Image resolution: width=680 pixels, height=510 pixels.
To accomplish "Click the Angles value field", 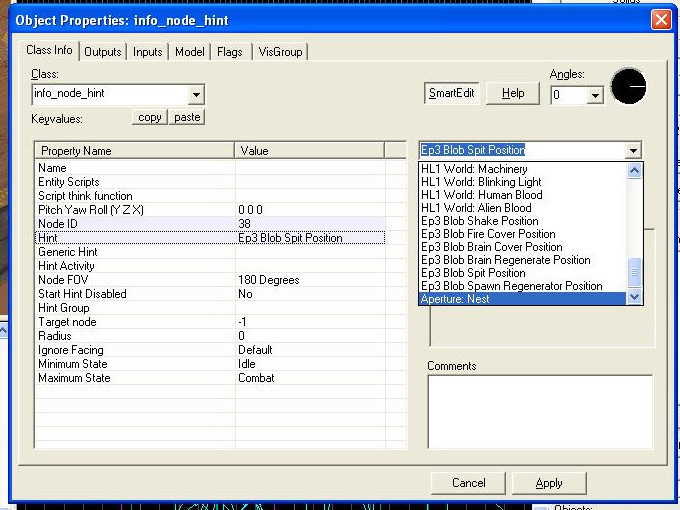I will tap(569, 95).
